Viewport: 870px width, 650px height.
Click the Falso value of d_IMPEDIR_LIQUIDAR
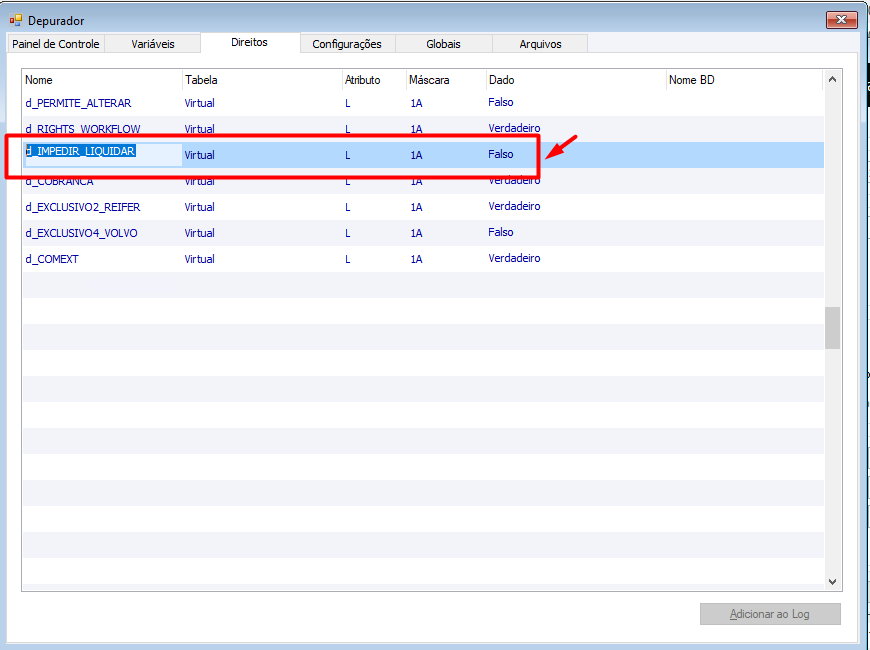500,154
